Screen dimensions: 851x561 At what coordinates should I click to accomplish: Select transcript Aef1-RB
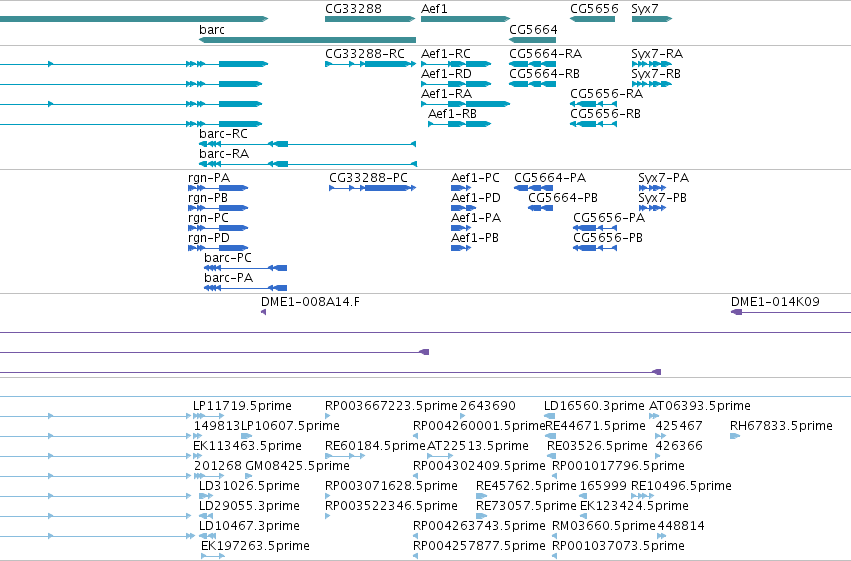pos(460,124)
